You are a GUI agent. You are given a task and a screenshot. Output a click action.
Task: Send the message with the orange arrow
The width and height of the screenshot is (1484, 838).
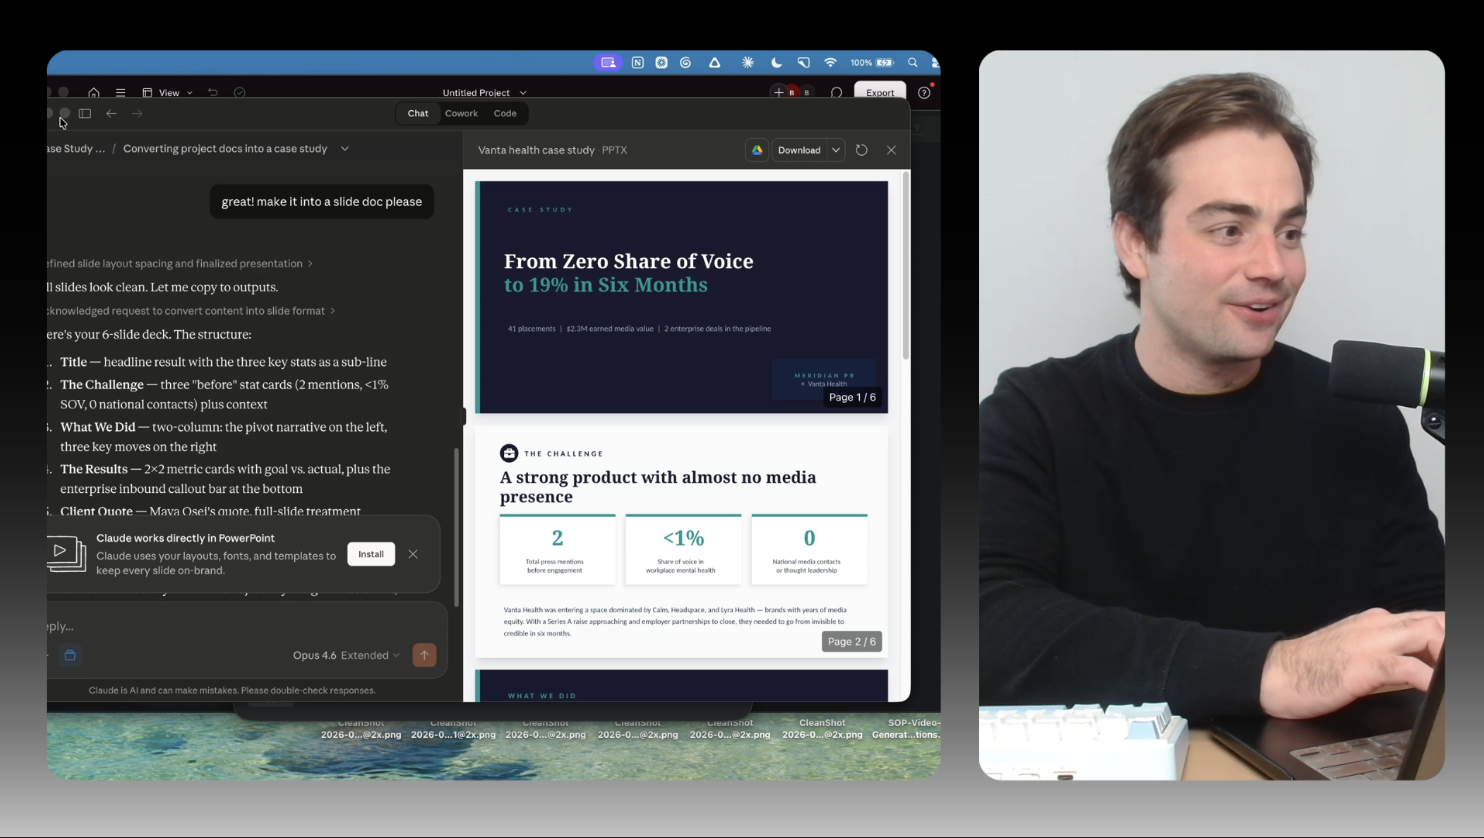click(424, 655)
